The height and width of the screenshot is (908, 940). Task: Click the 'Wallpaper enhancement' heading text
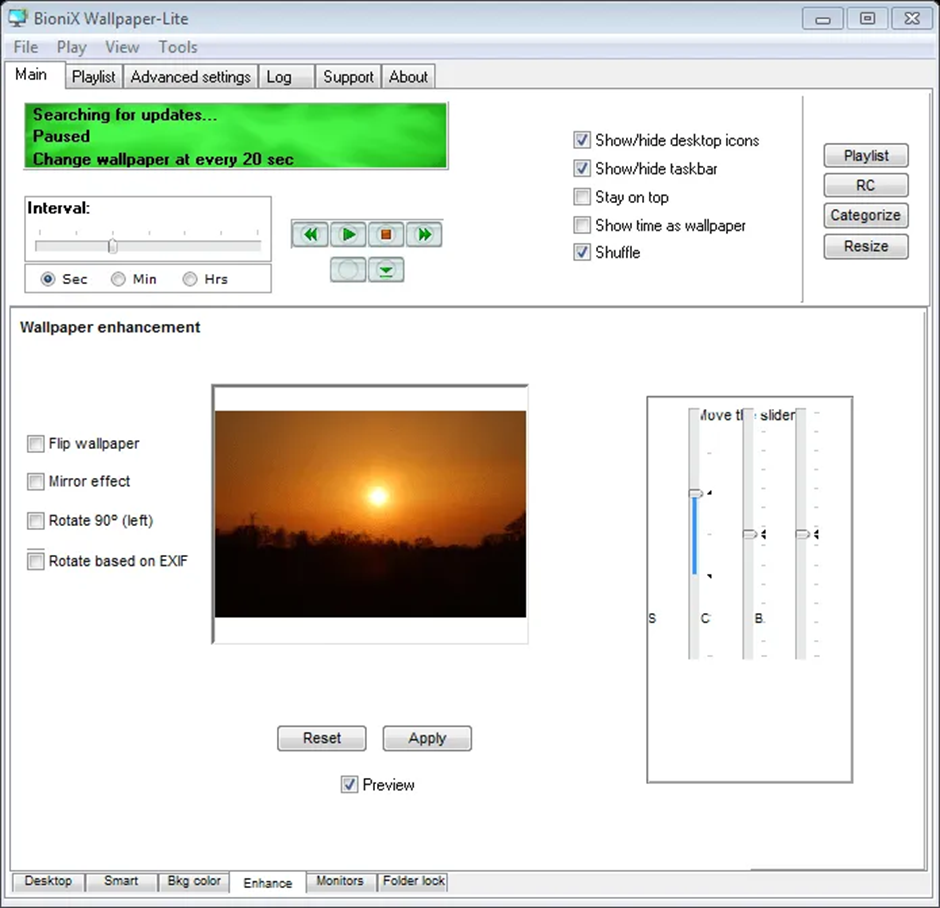click(110, 327)
